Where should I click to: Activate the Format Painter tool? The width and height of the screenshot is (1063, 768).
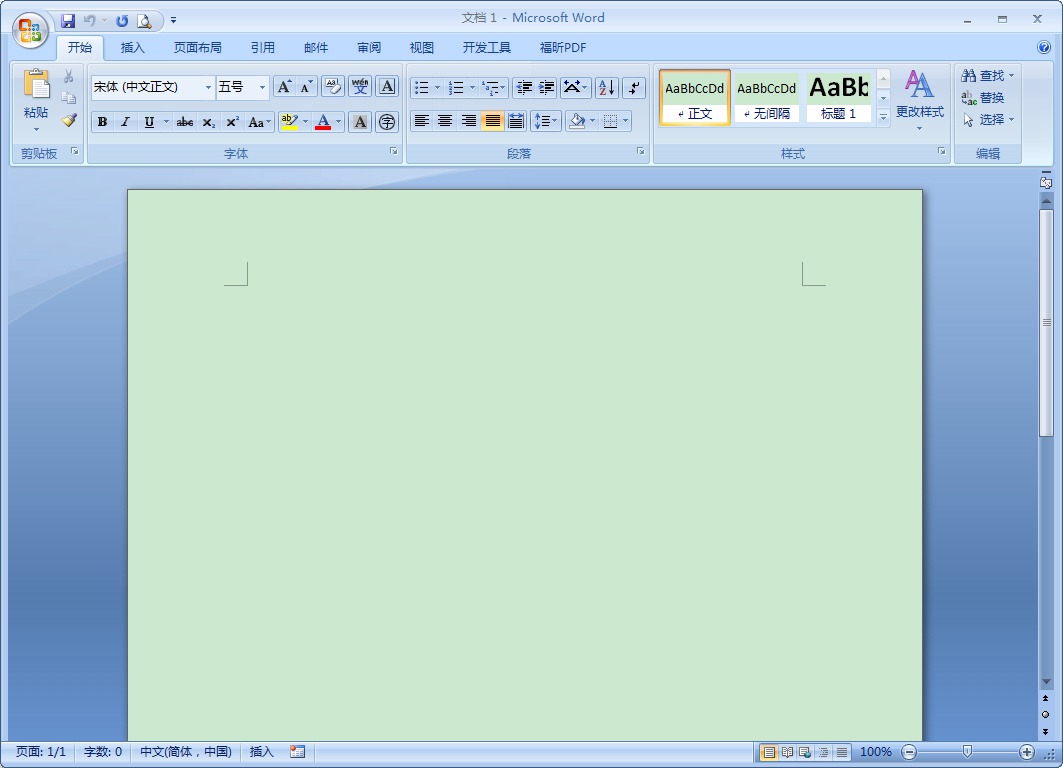click(x=69, y=120)
